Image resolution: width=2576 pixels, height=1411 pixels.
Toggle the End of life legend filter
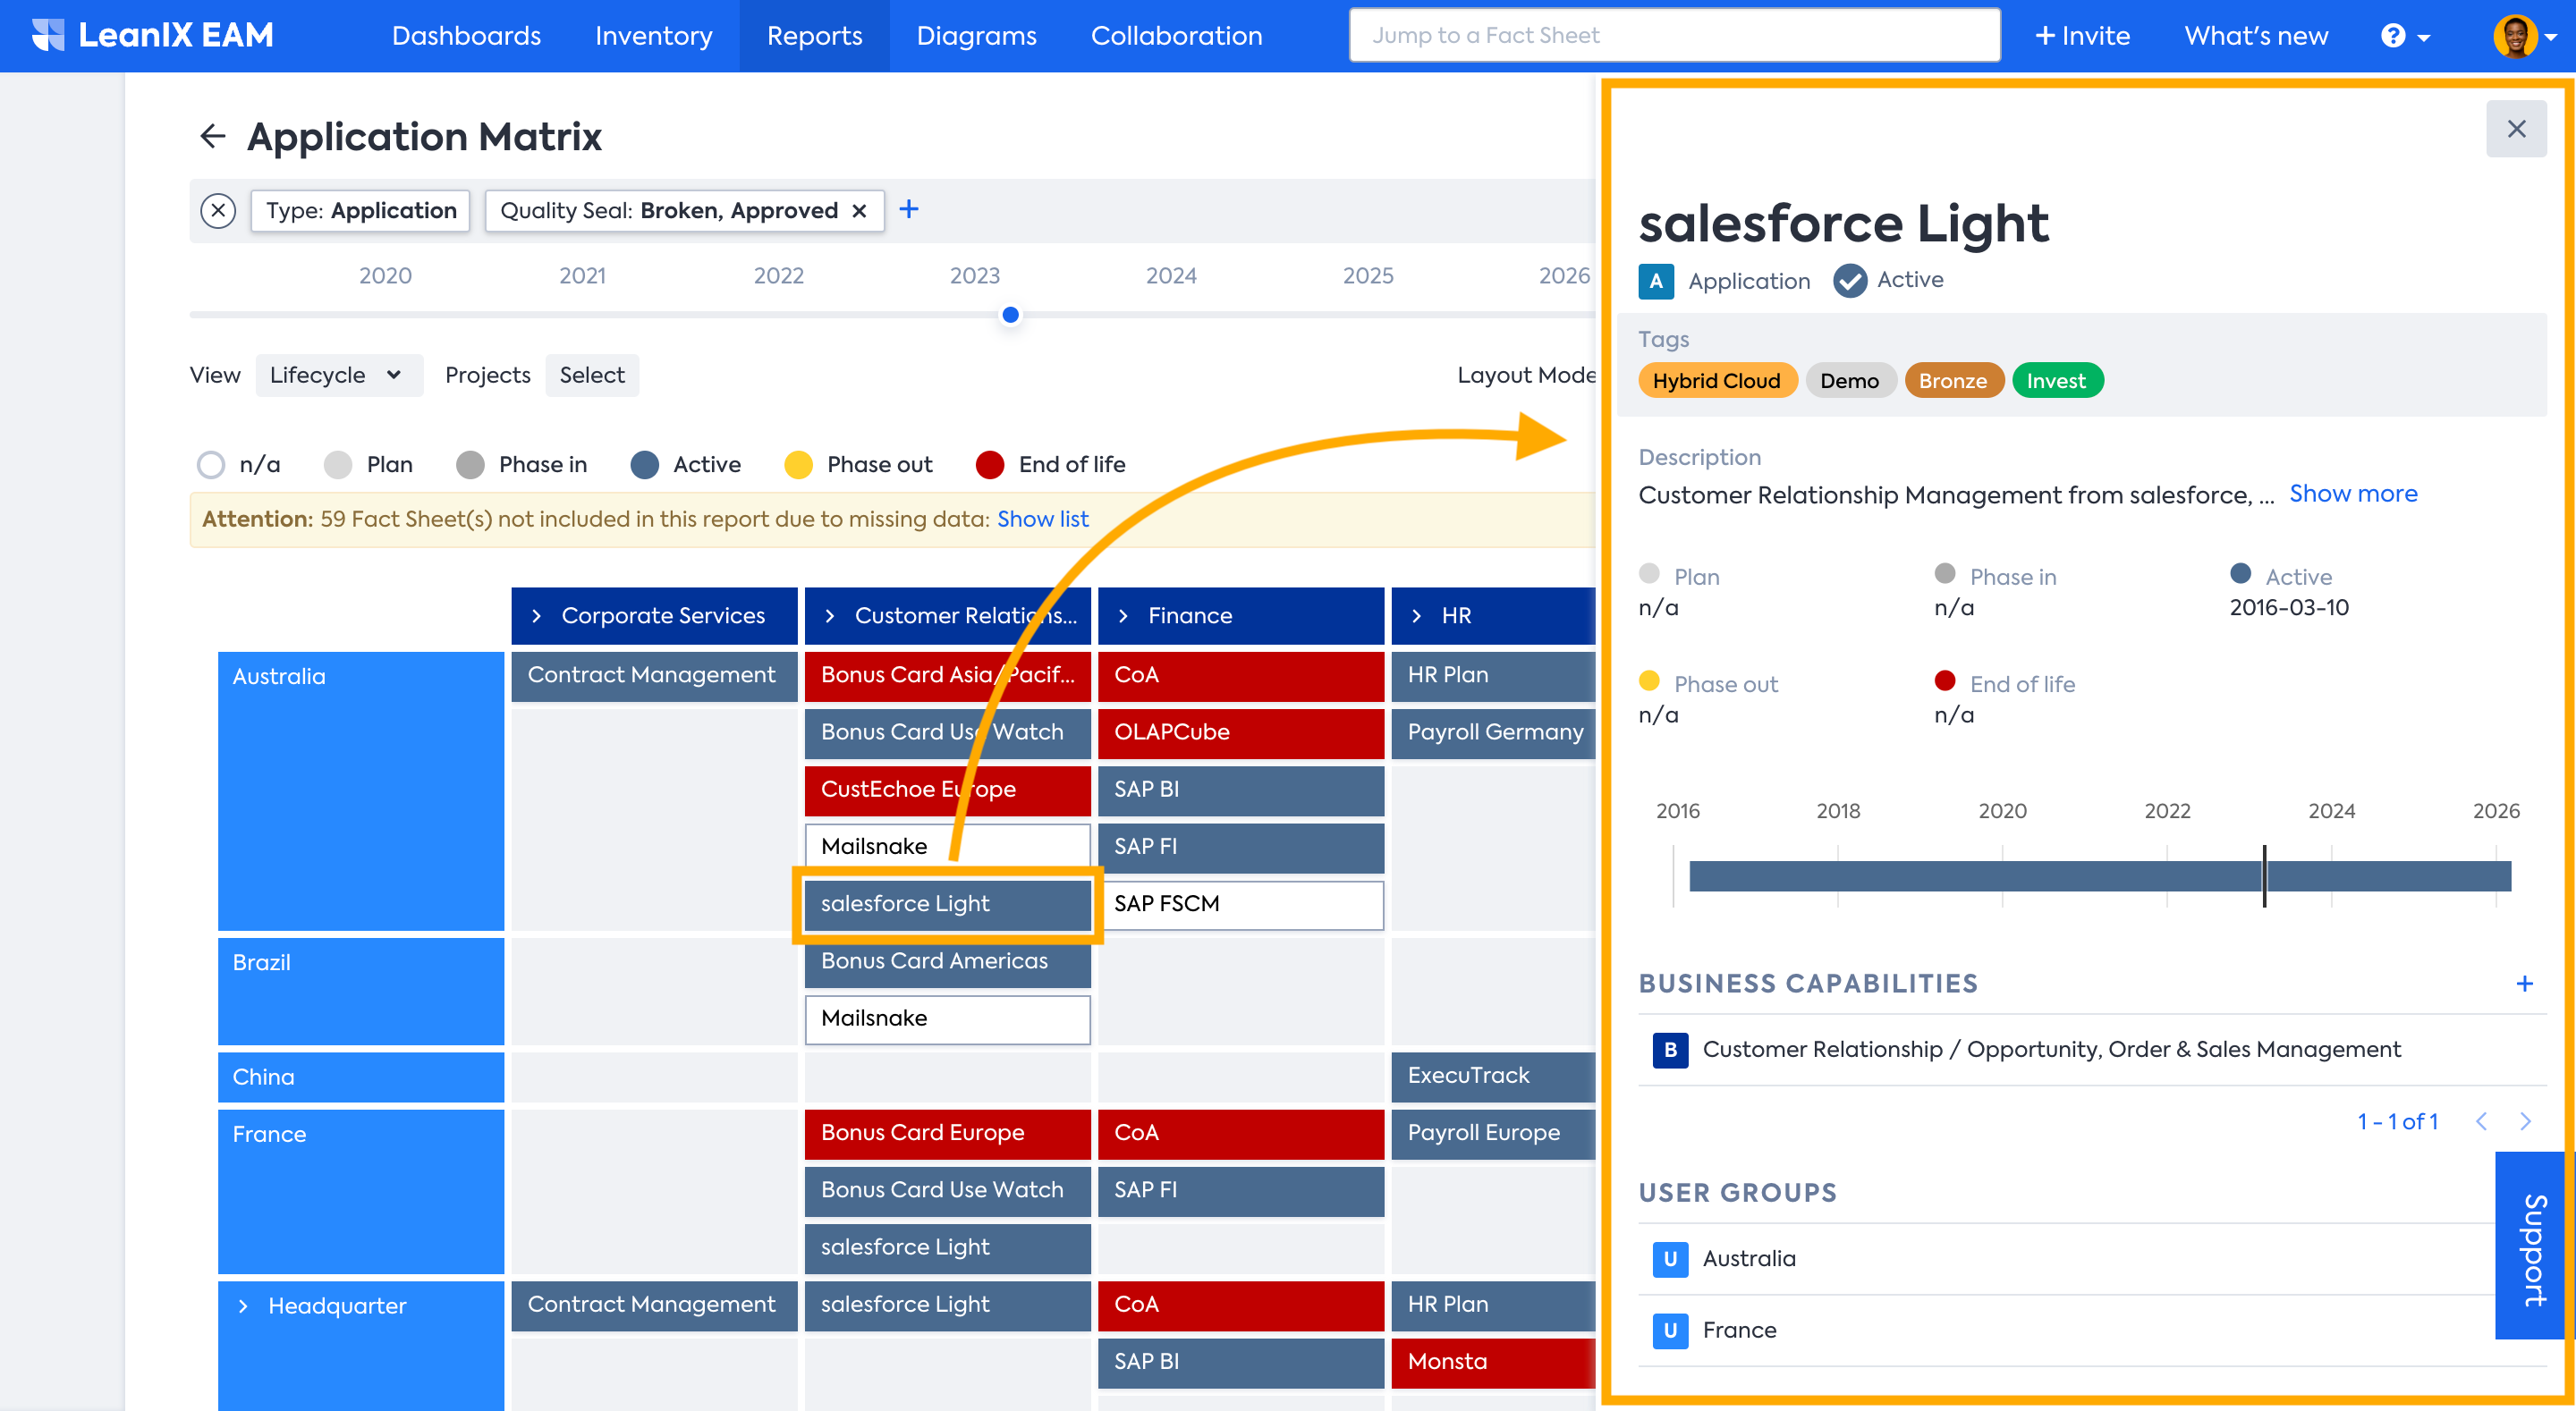click(x=990, y=465)
